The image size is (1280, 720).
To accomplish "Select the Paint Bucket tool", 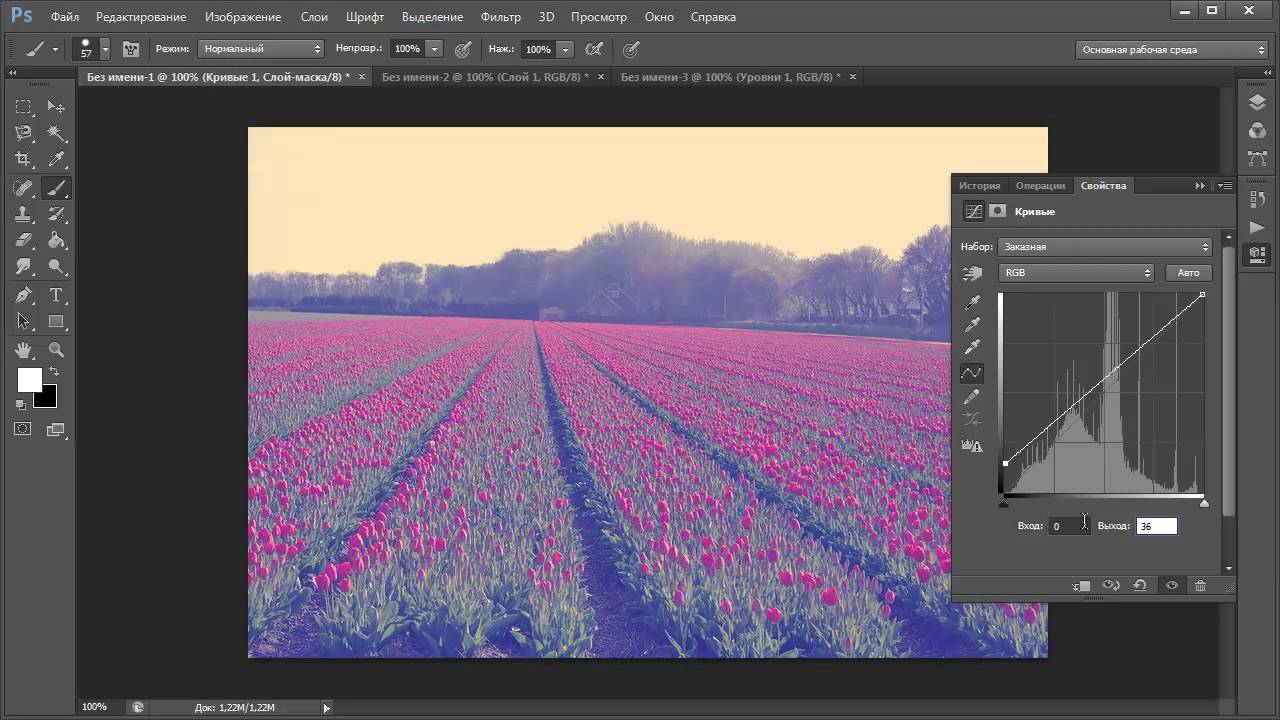I will tap(57, 241).
